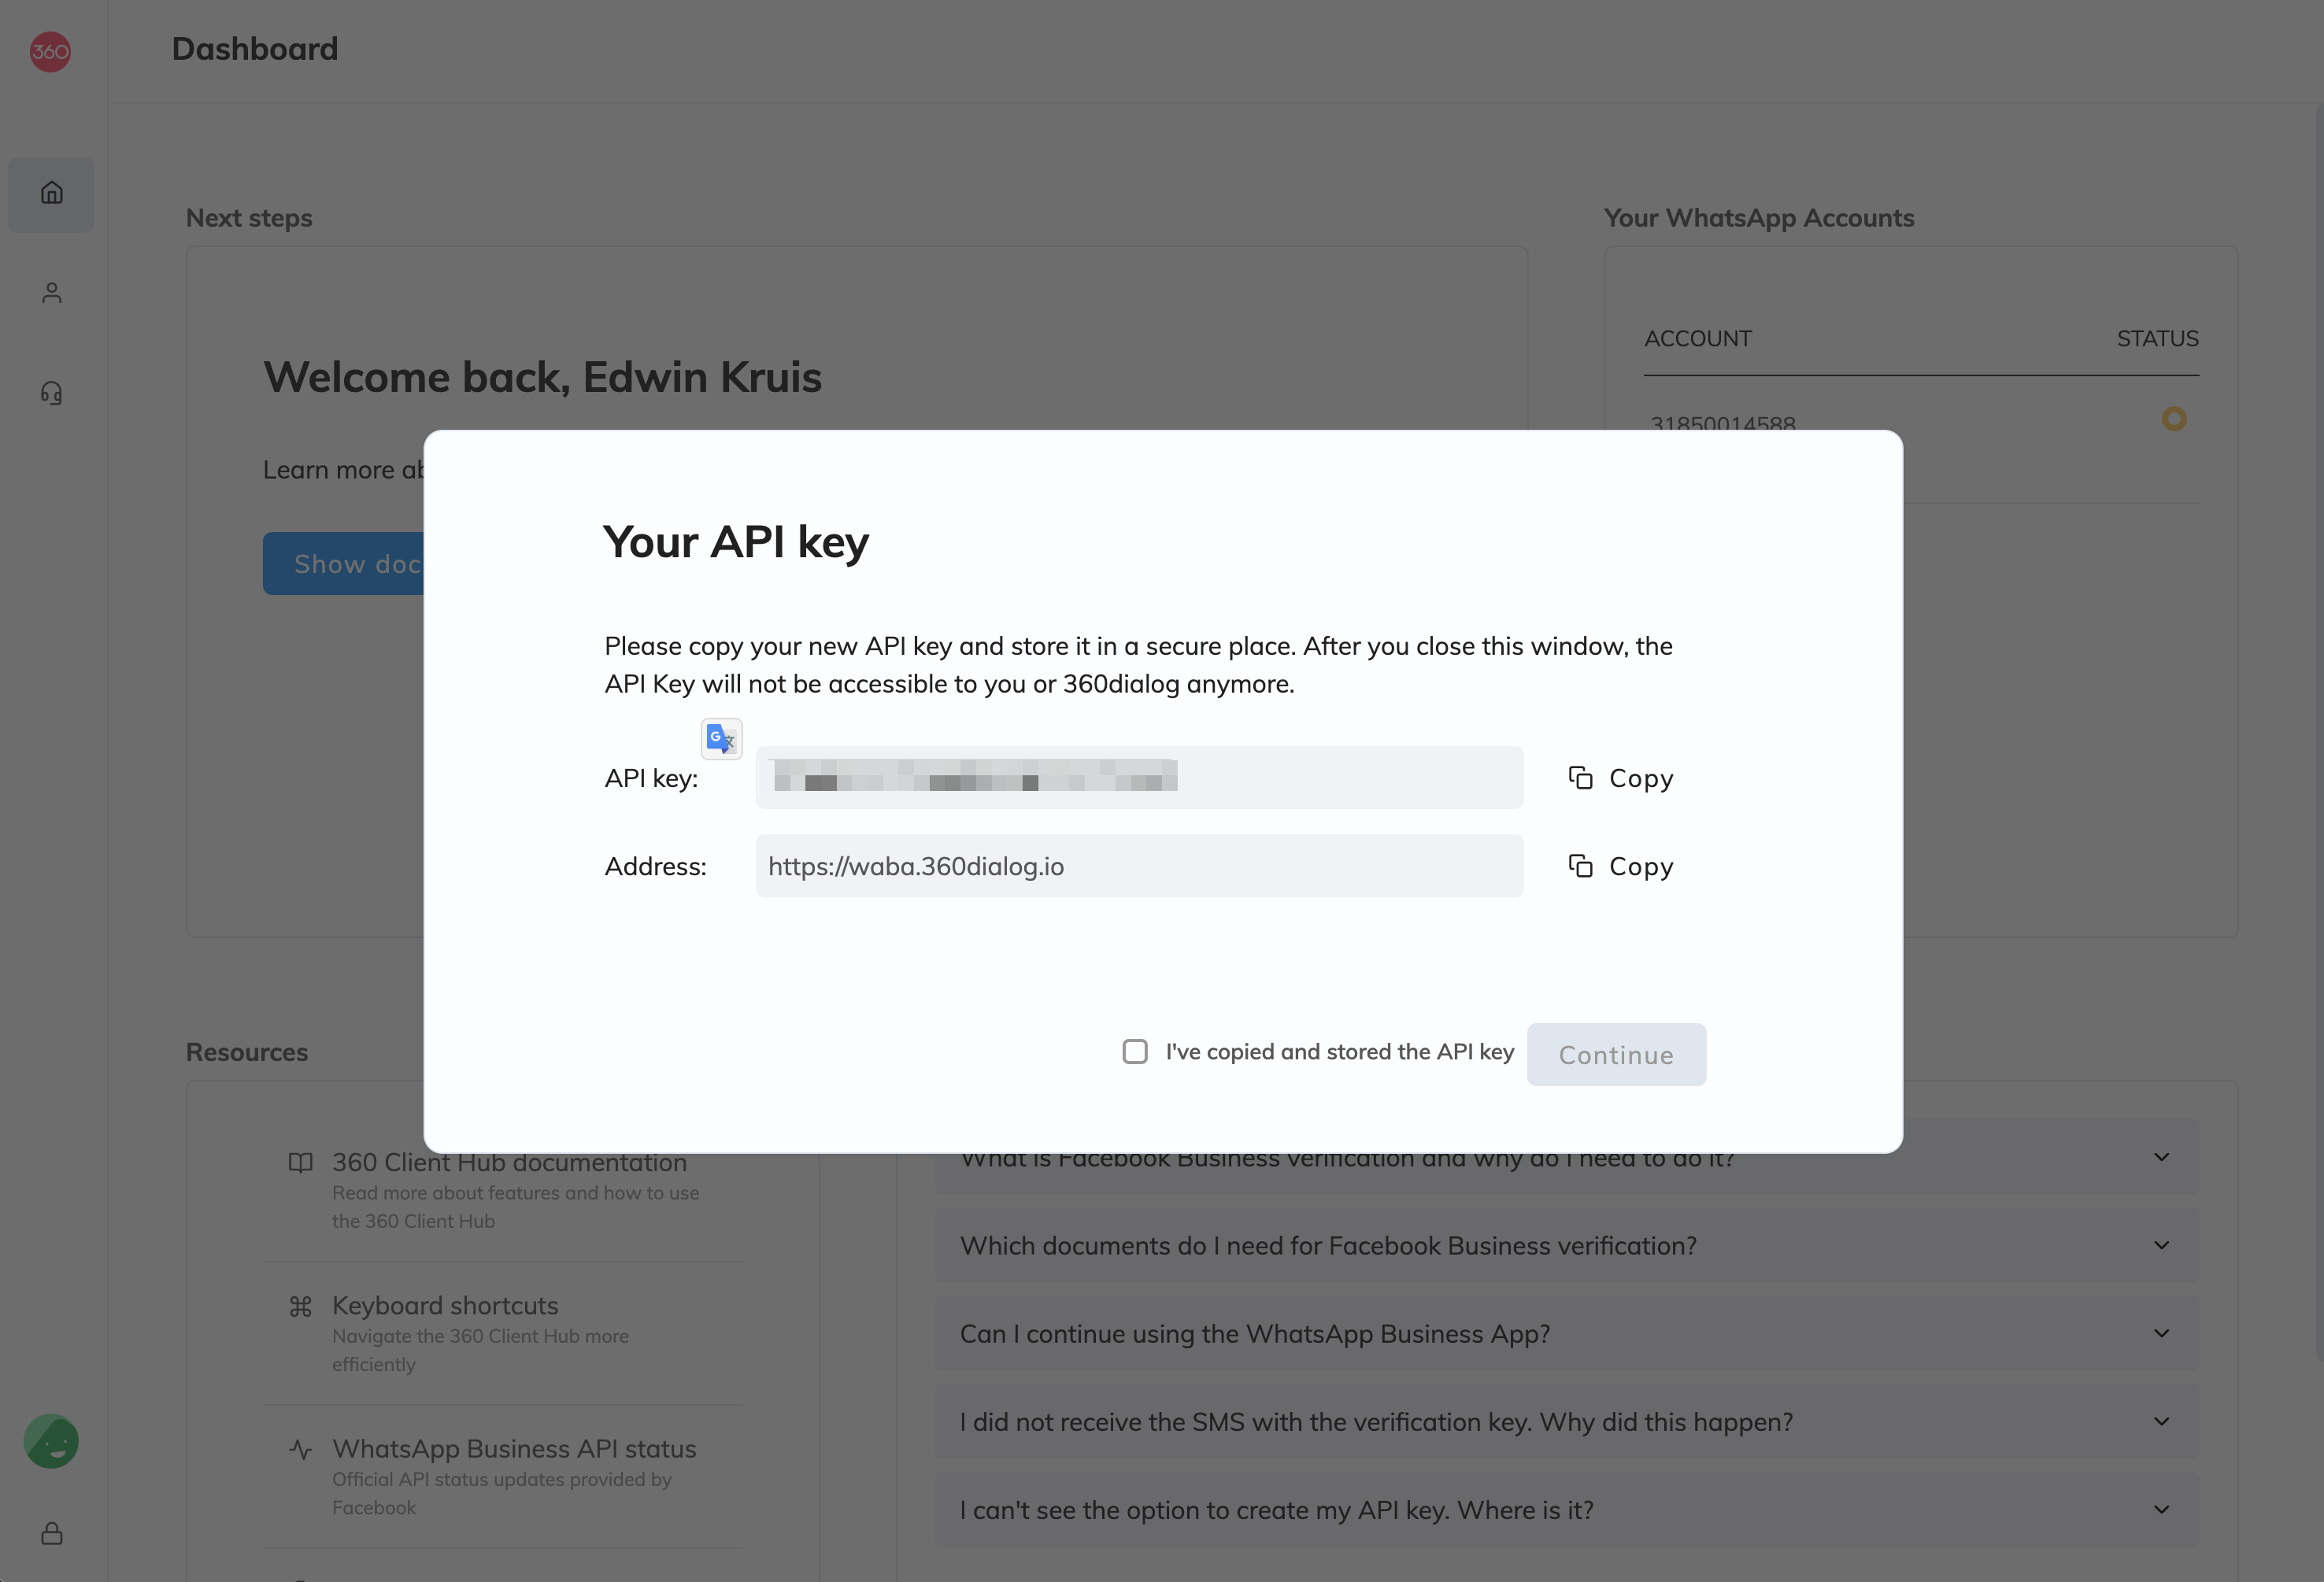Click the ACCOUNT column header
The image size is (2324, 1582).
pos(1697,339)
